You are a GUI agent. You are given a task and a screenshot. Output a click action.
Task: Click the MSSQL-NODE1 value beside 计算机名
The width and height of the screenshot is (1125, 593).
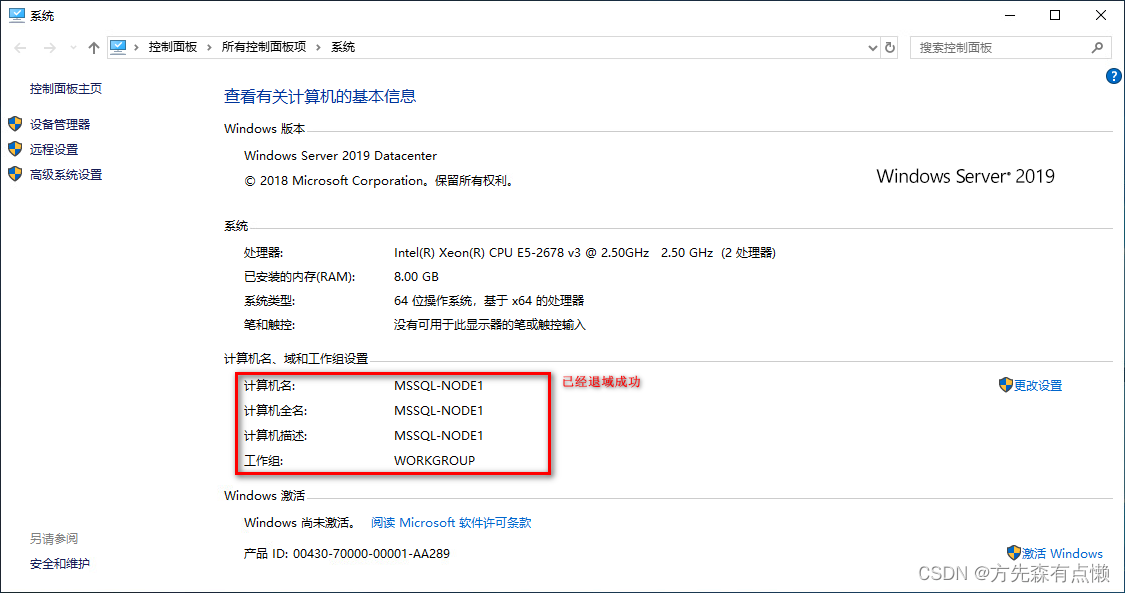438,386
